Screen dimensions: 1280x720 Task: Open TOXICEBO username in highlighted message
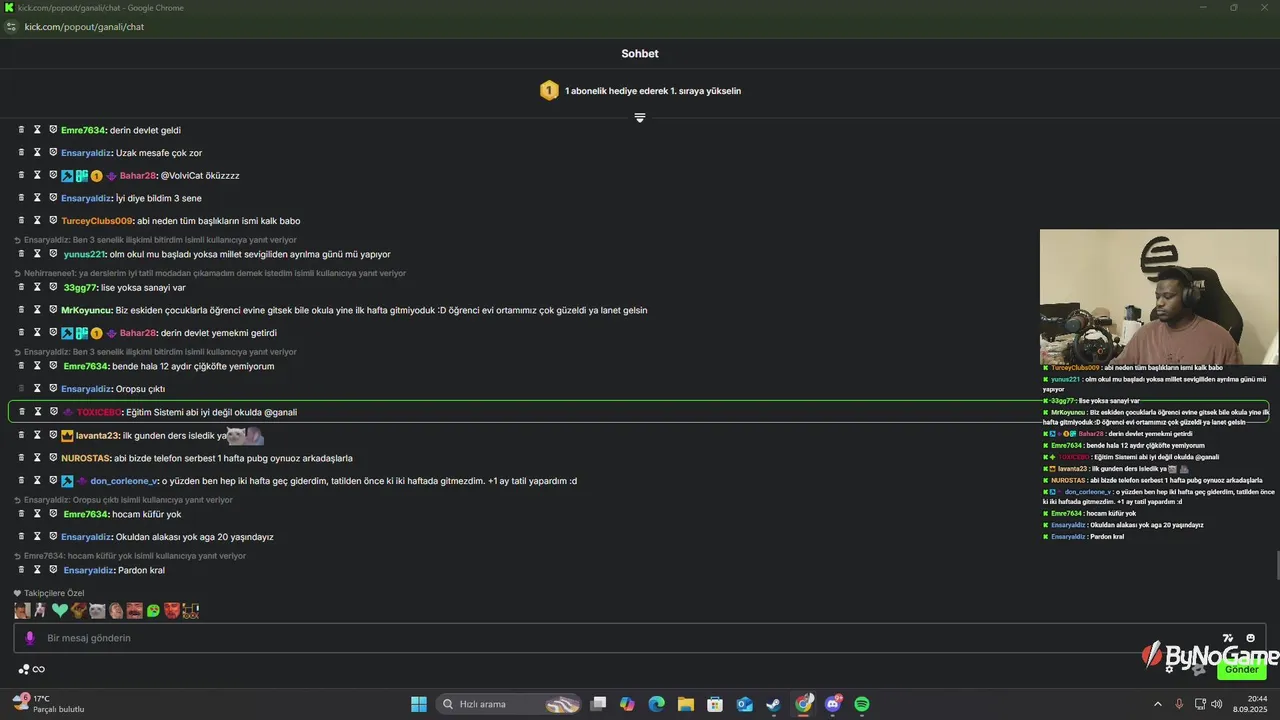(99, 412)
